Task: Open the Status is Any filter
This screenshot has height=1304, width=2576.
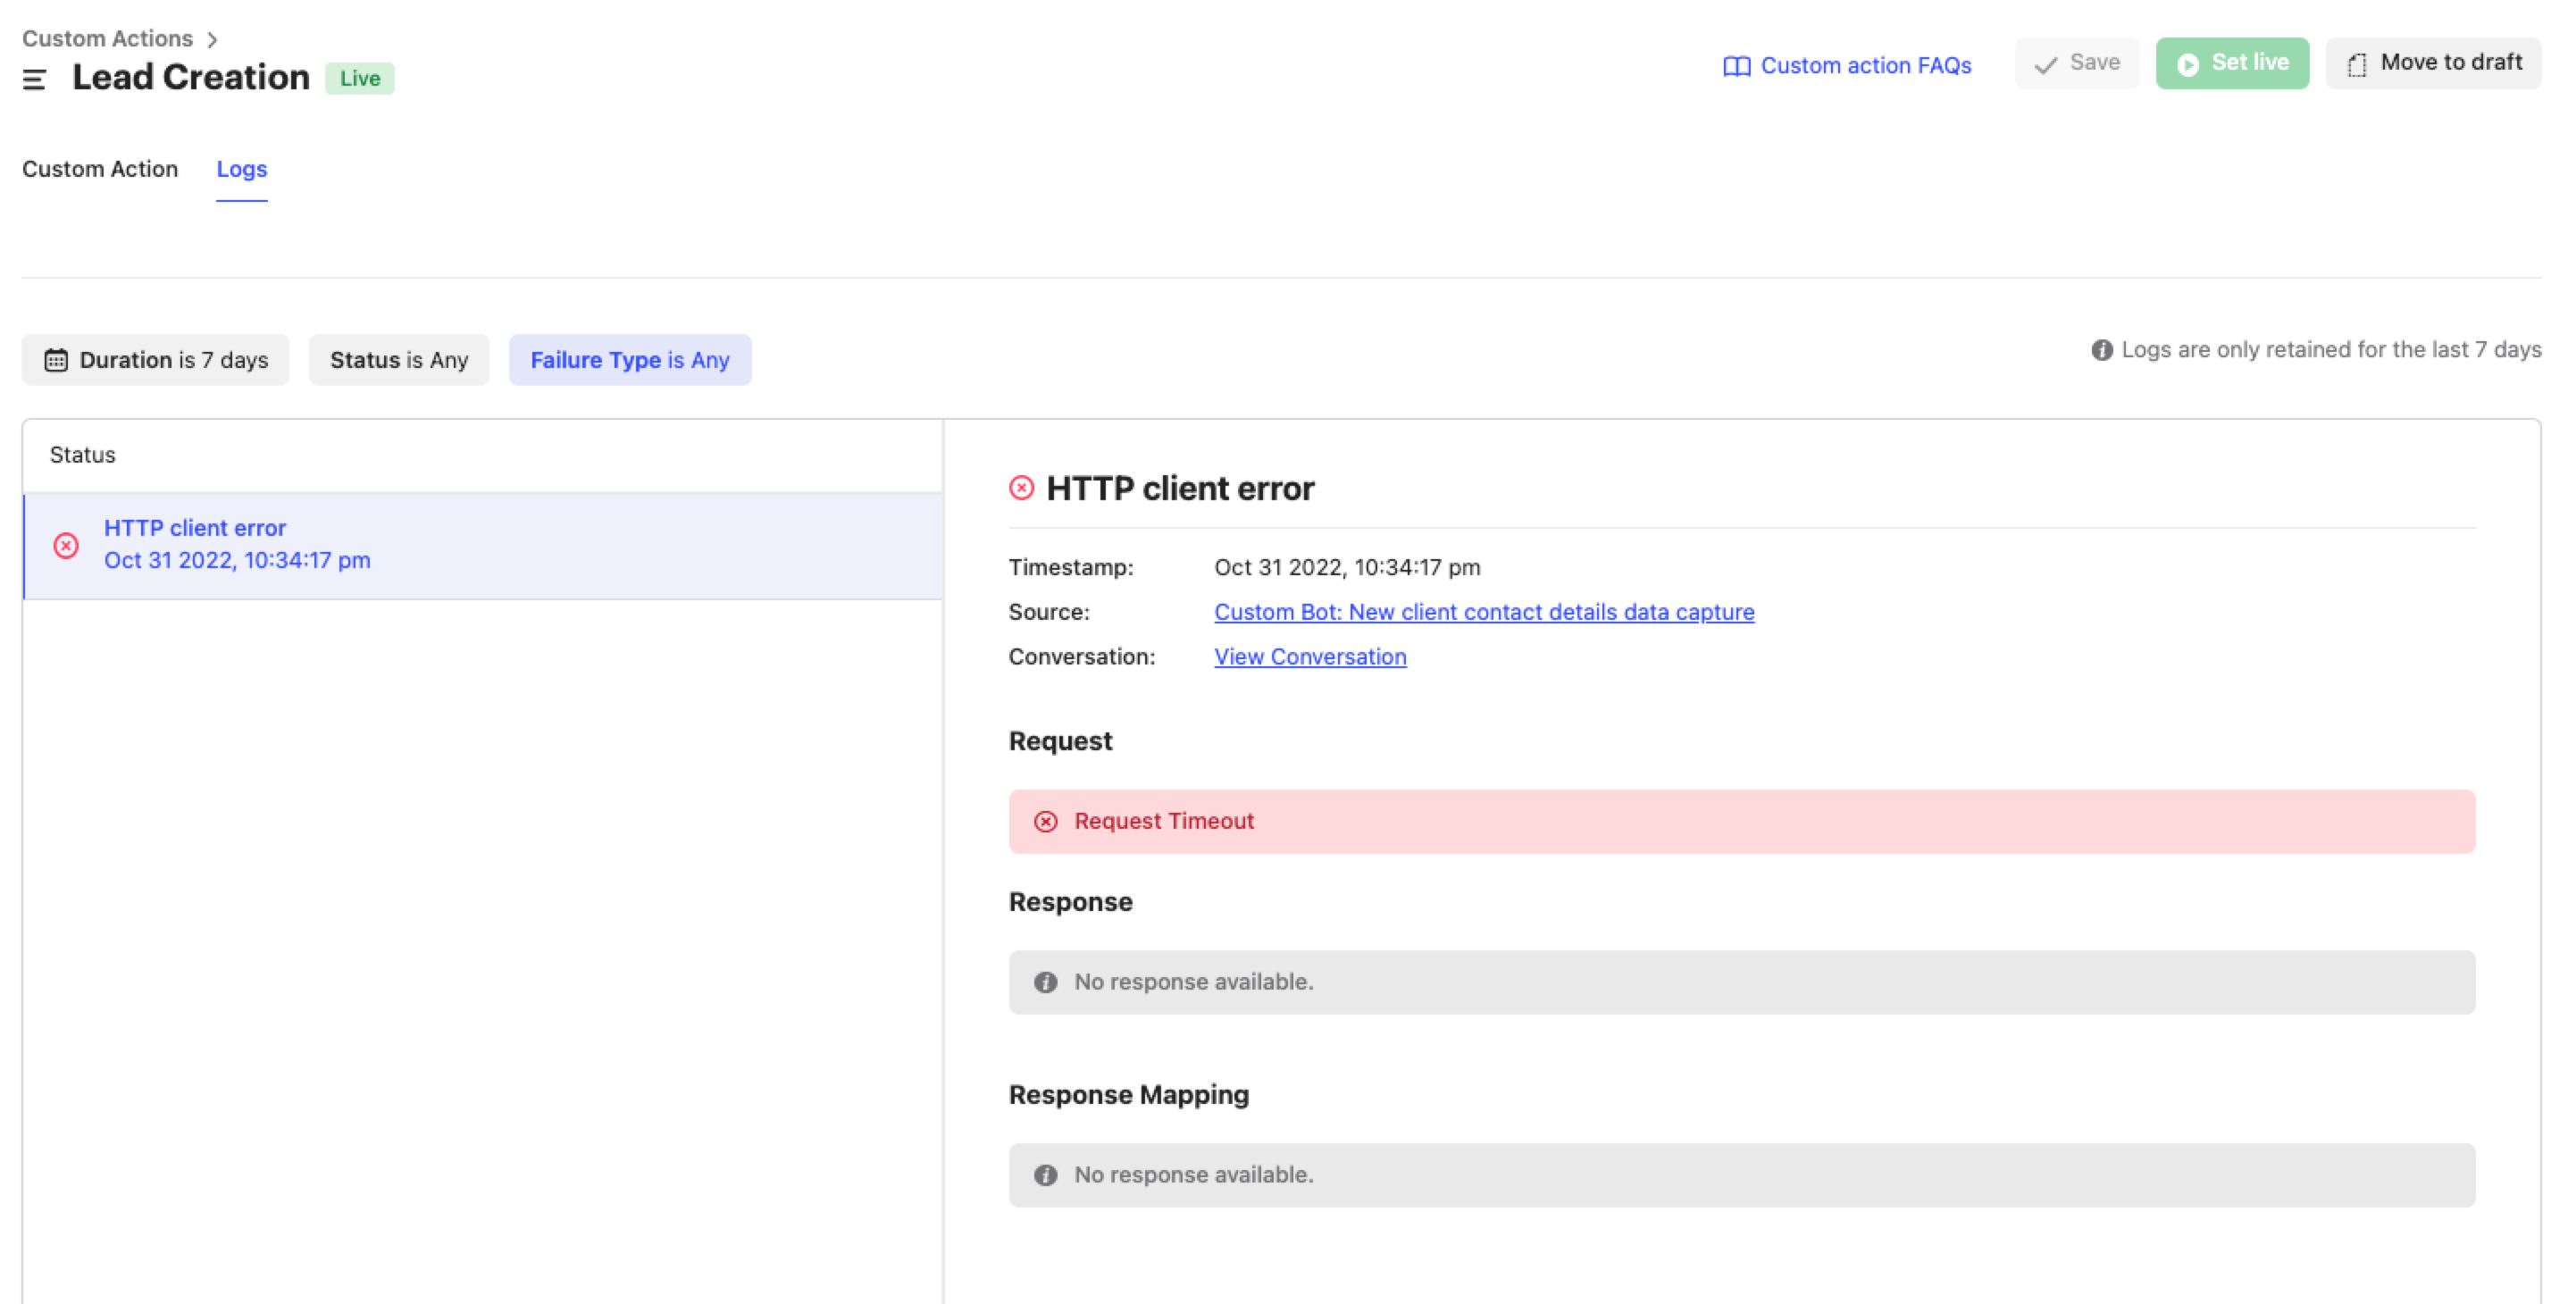Action: 399,360
